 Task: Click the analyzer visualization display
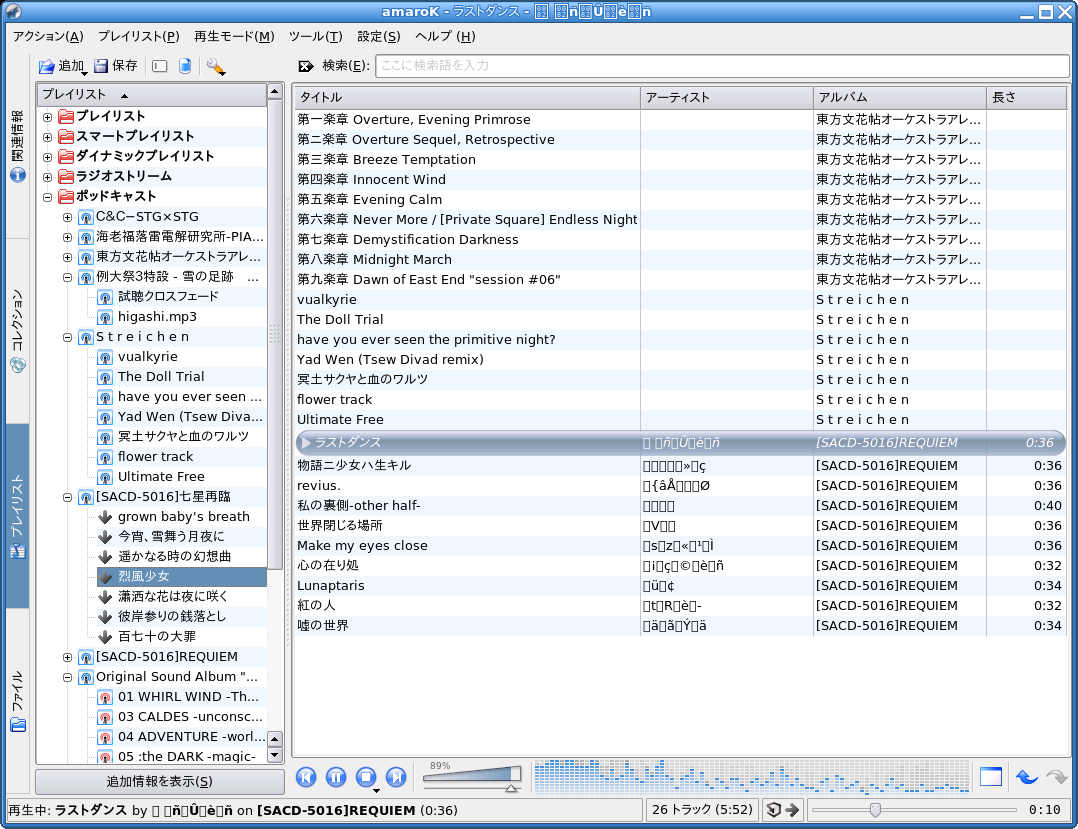(x=754, y=777)
